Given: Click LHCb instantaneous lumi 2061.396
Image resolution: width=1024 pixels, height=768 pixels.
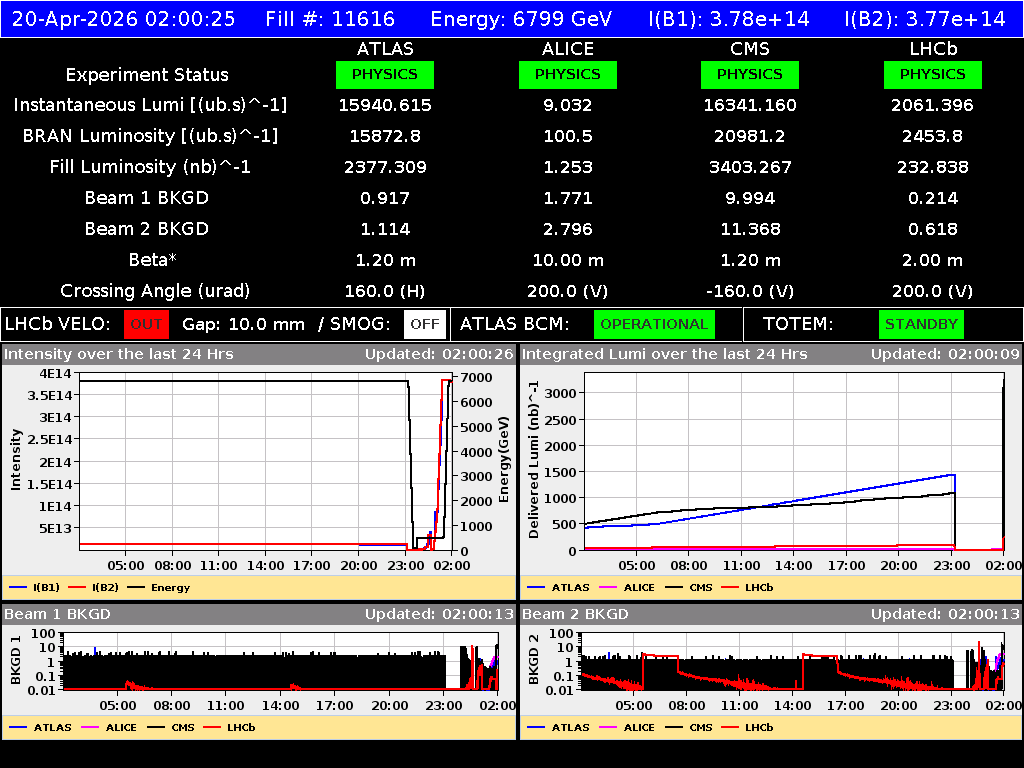Looking at the screenshot, I should [x=933, y=105].
